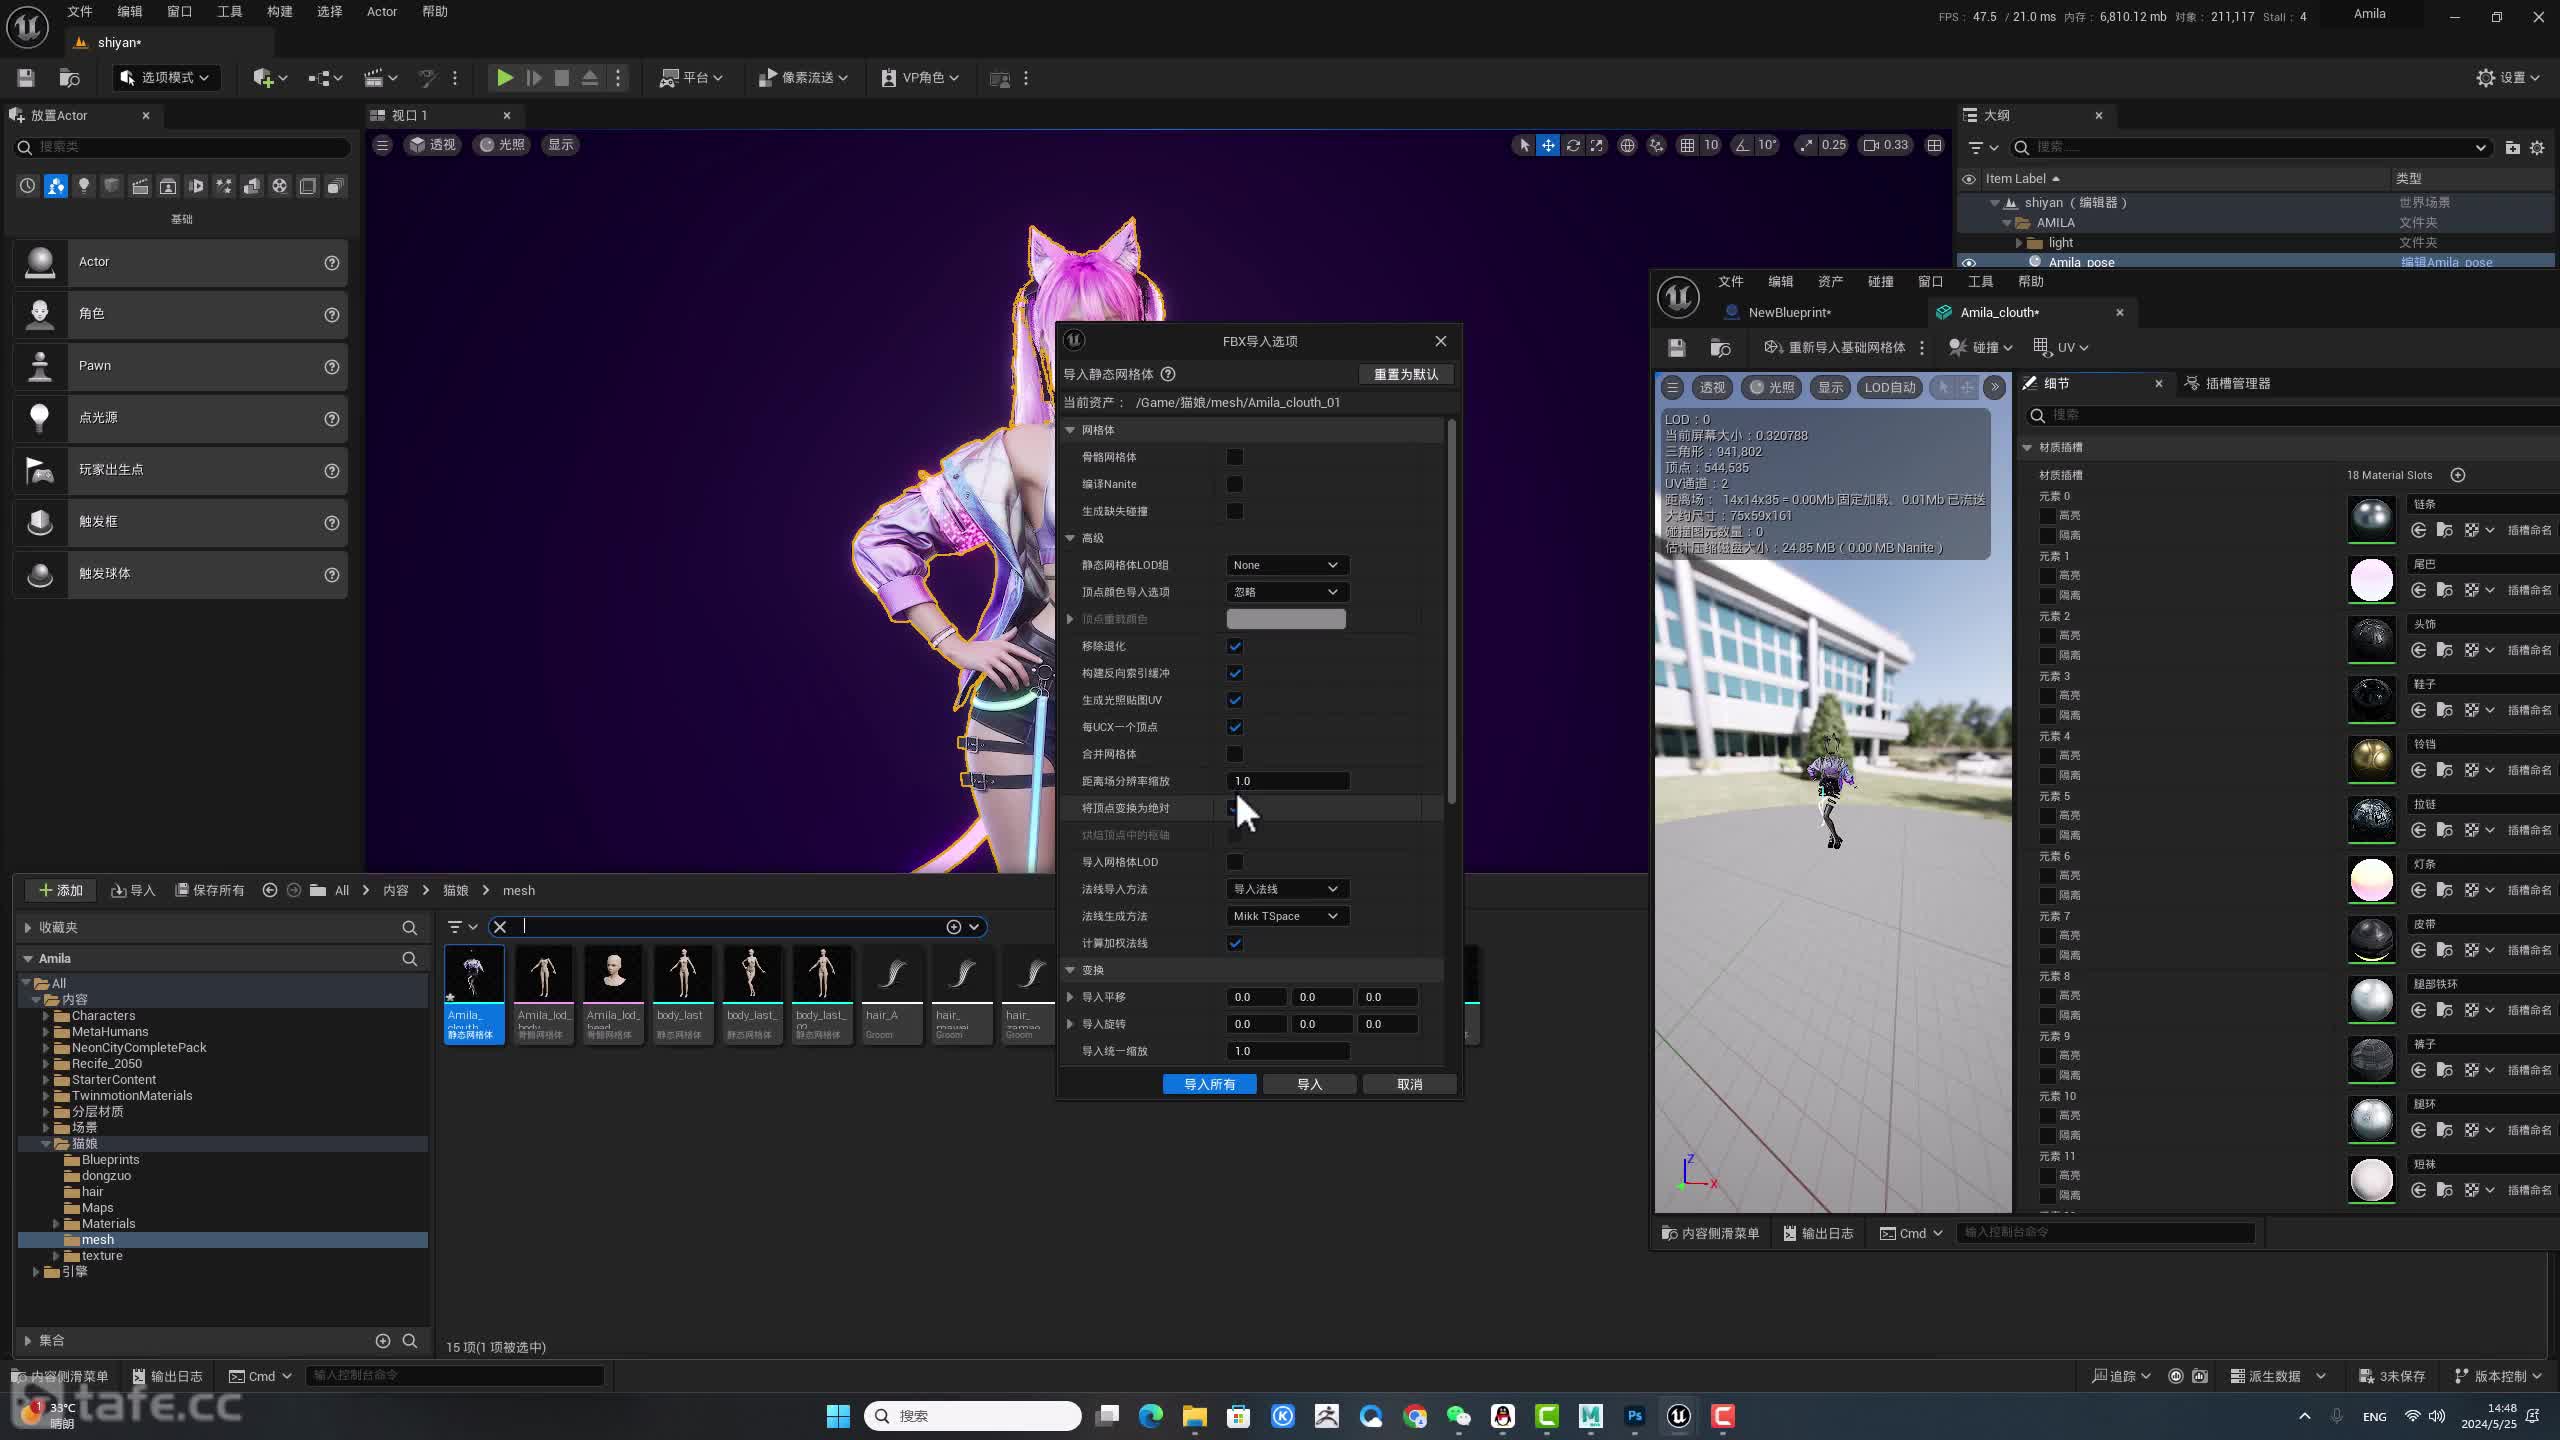Open the 顶点颜色导入选项 dropdown
The height and width of the screenshot is (1440, 2560).
[x=1287, y=592]
